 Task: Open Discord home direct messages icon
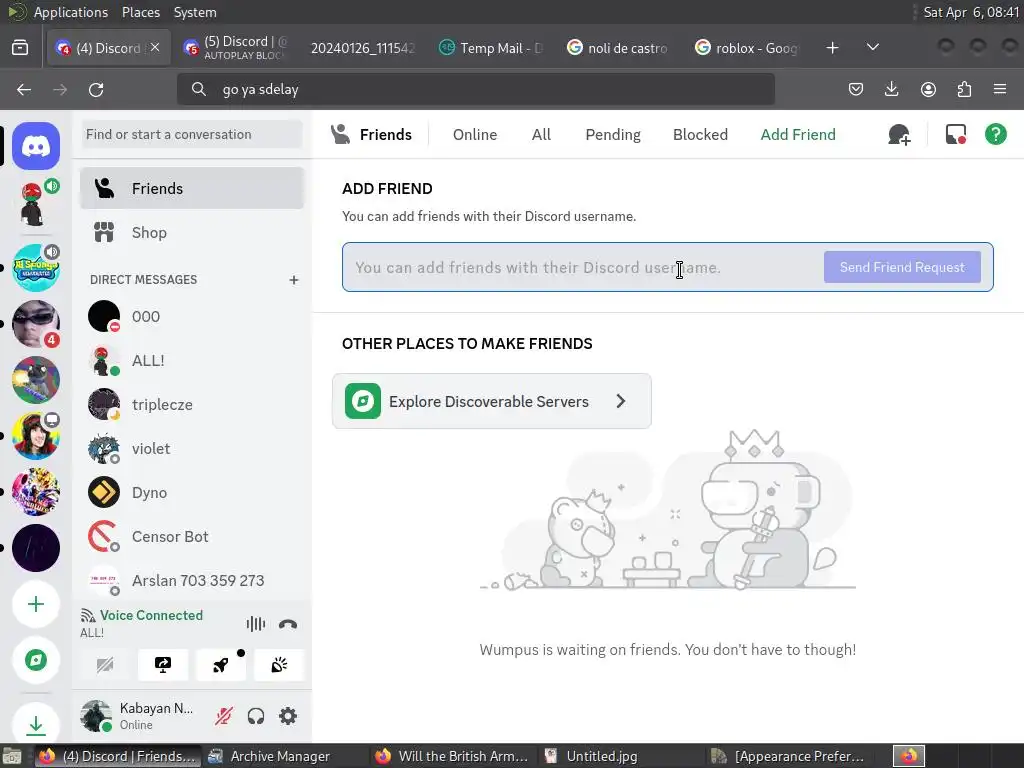[36, 146]
